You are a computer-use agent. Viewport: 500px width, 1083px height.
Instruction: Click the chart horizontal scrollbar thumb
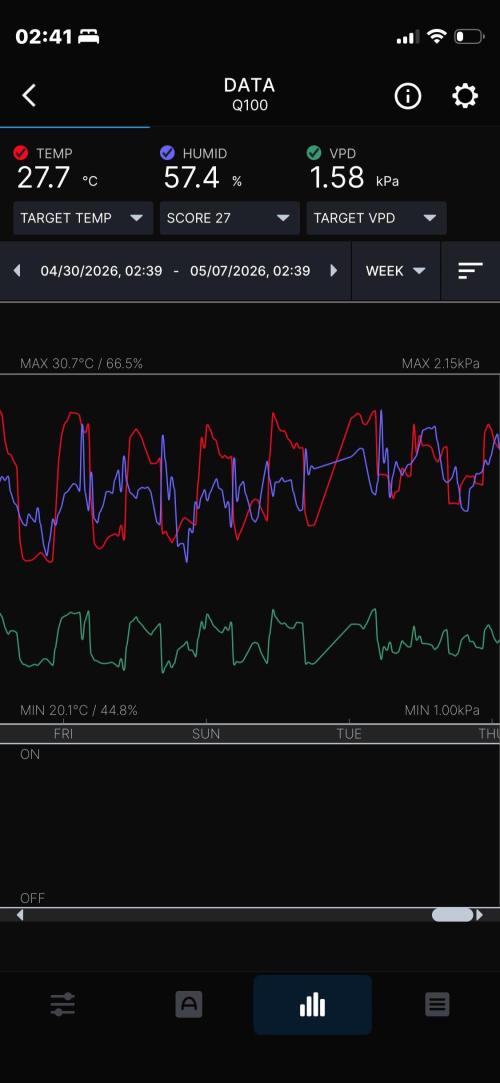453,915
